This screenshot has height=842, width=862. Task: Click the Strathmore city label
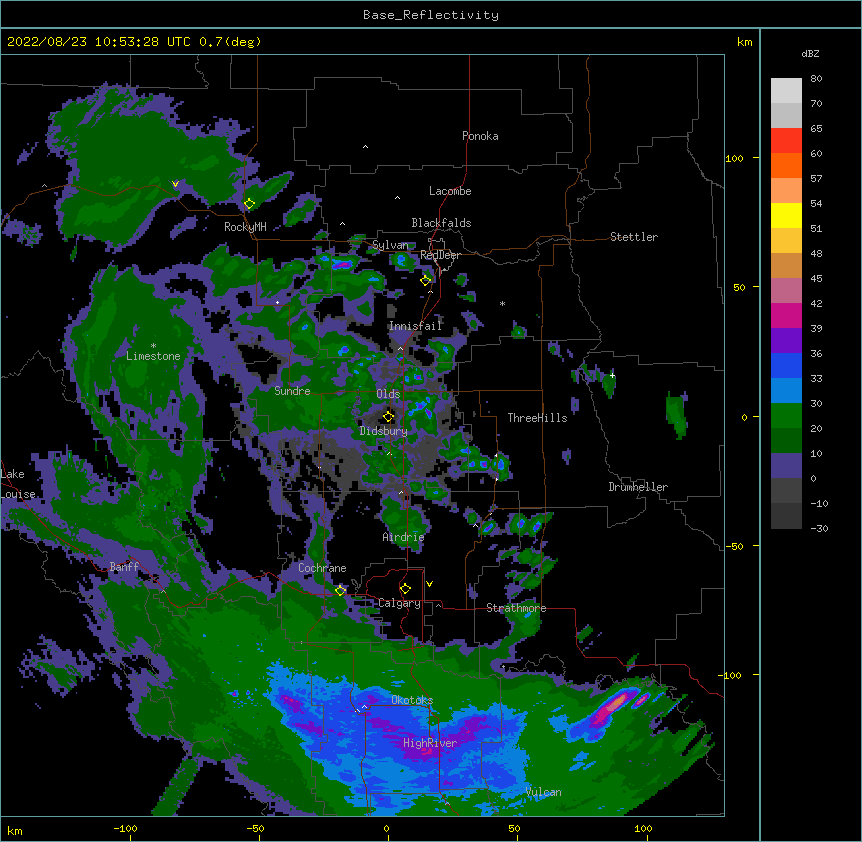point(516,608)
